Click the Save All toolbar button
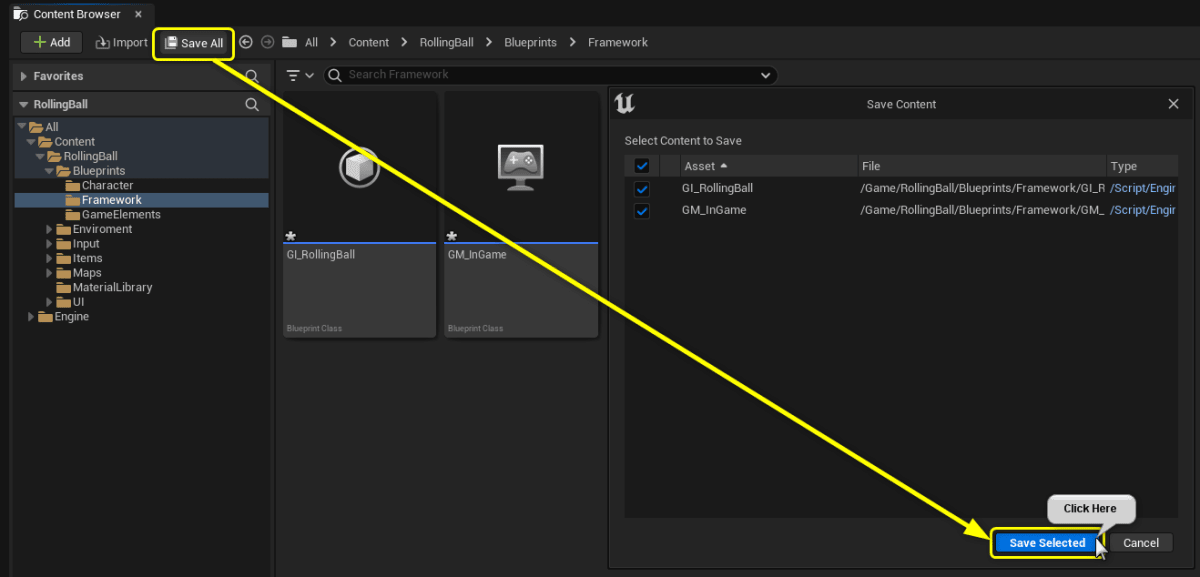The height and width of the screenshot is (577, 1200). coord(193,43)
